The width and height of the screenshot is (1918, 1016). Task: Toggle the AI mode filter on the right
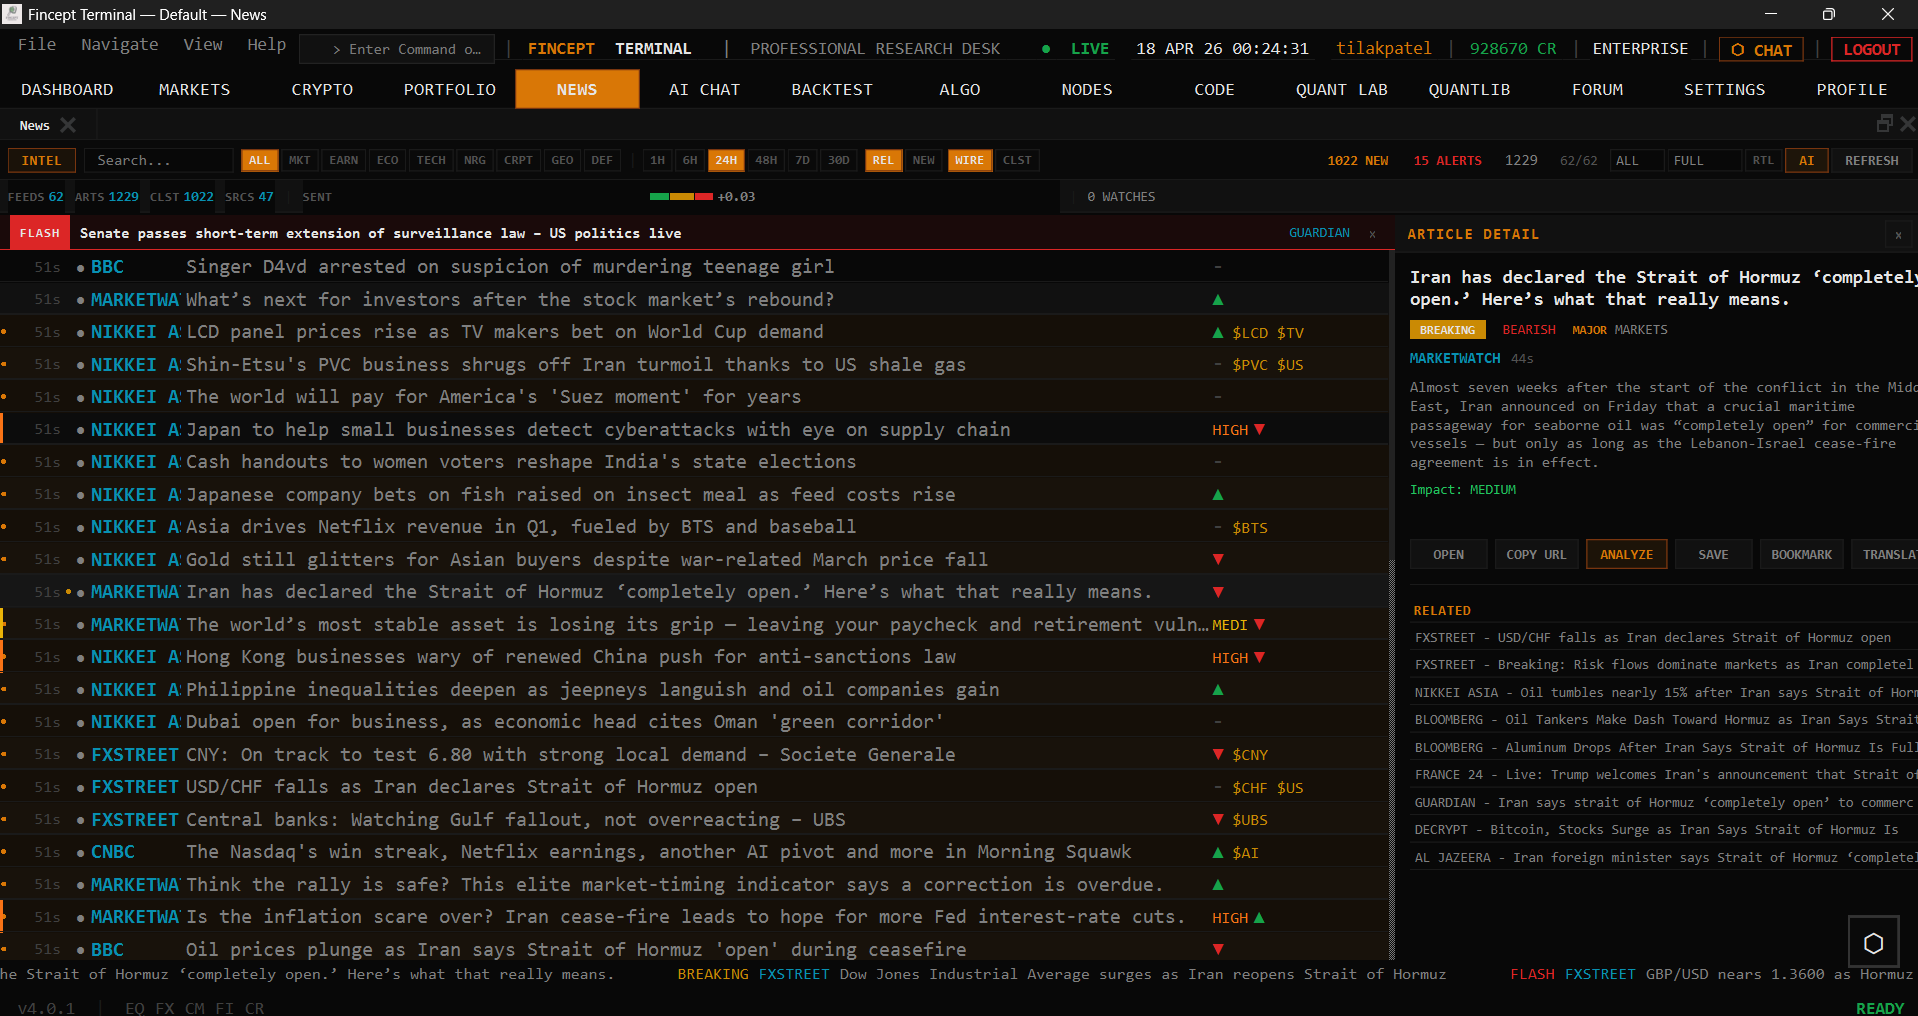(1806, 160)
